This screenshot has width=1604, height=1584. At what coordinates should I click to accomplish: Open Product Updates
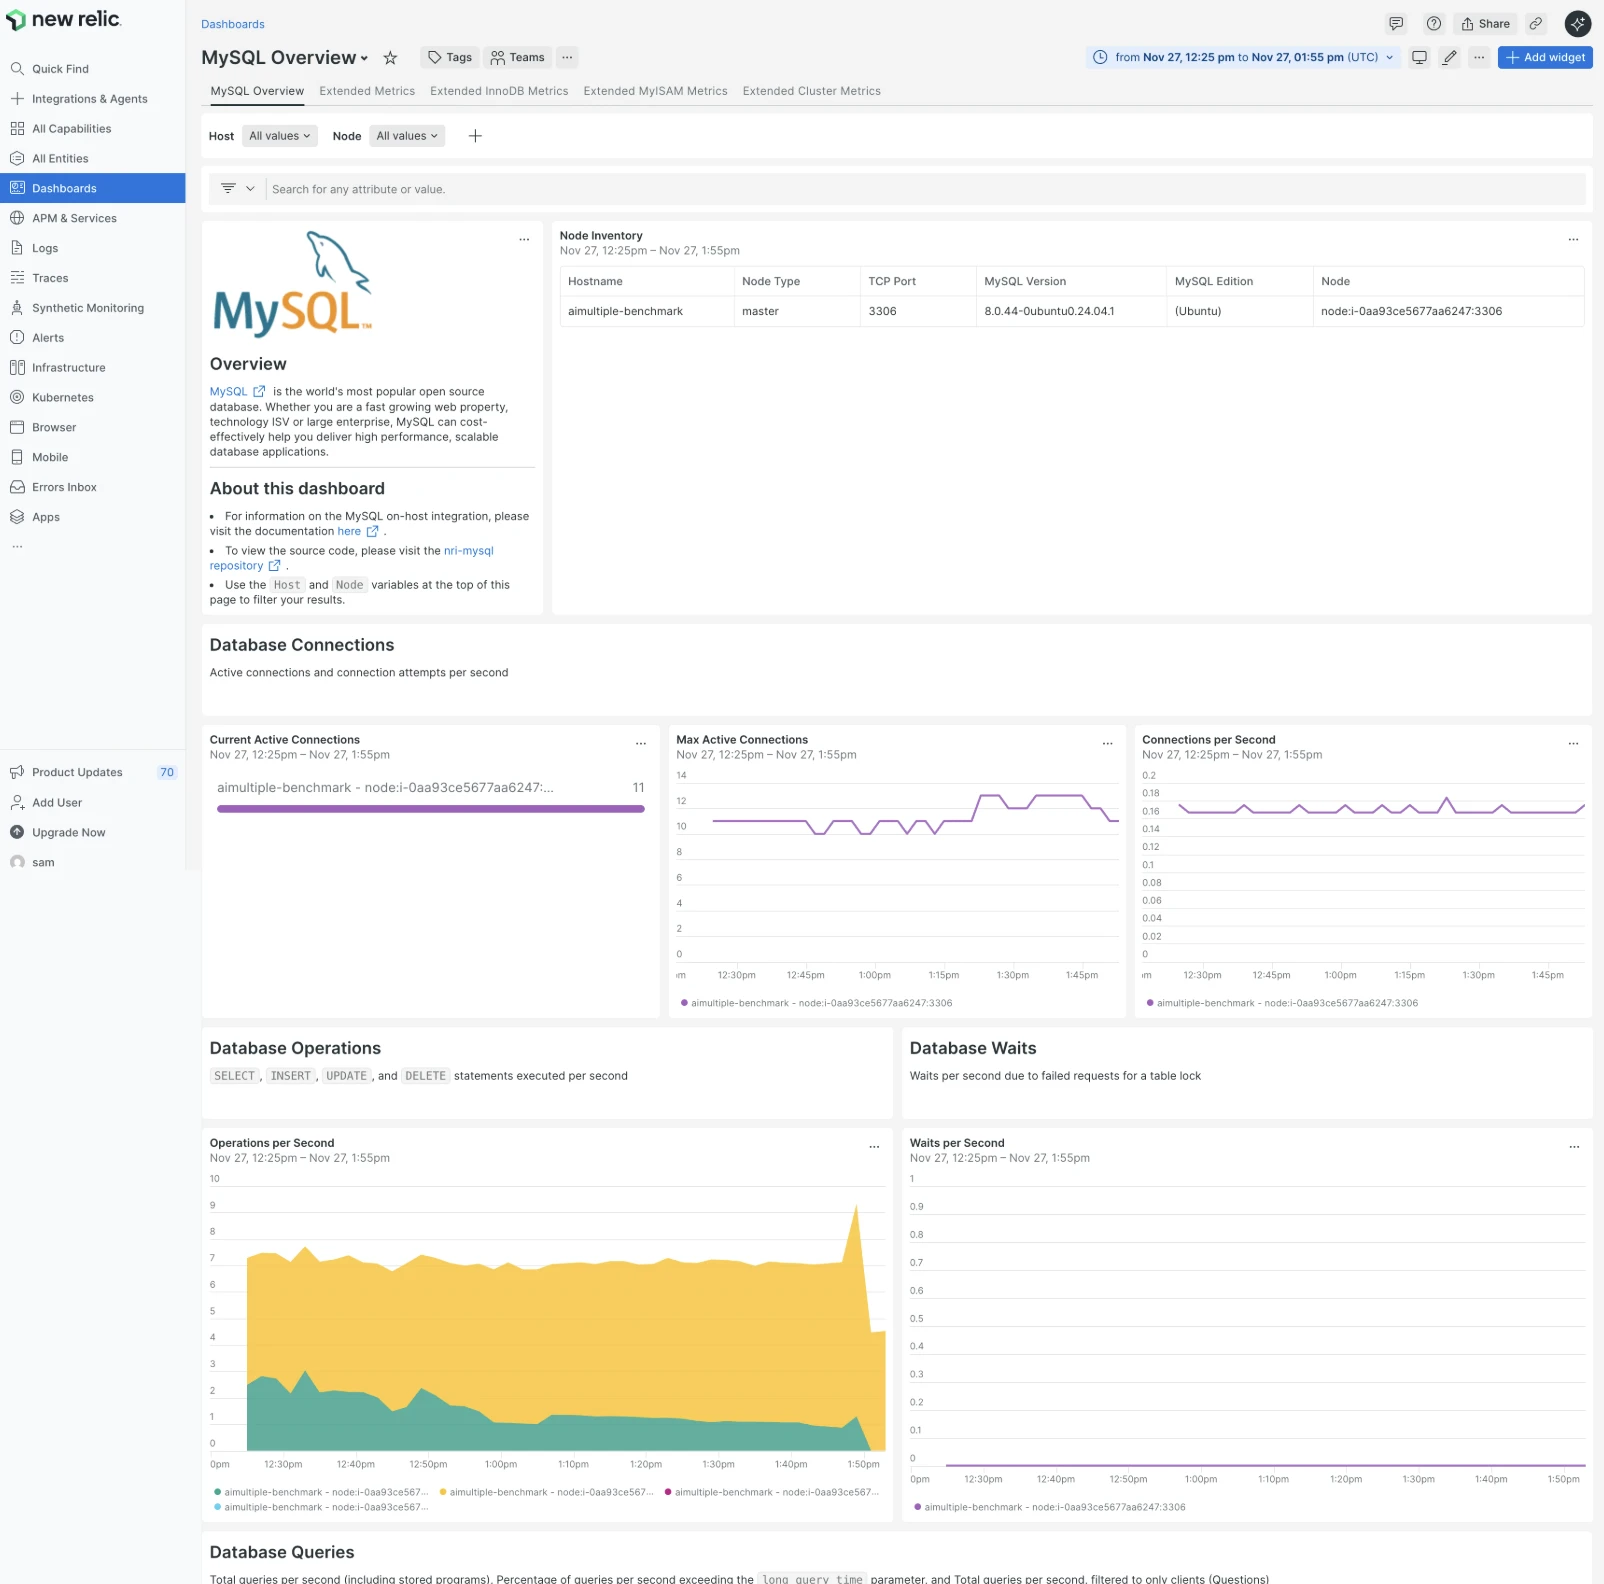[77, 773]
